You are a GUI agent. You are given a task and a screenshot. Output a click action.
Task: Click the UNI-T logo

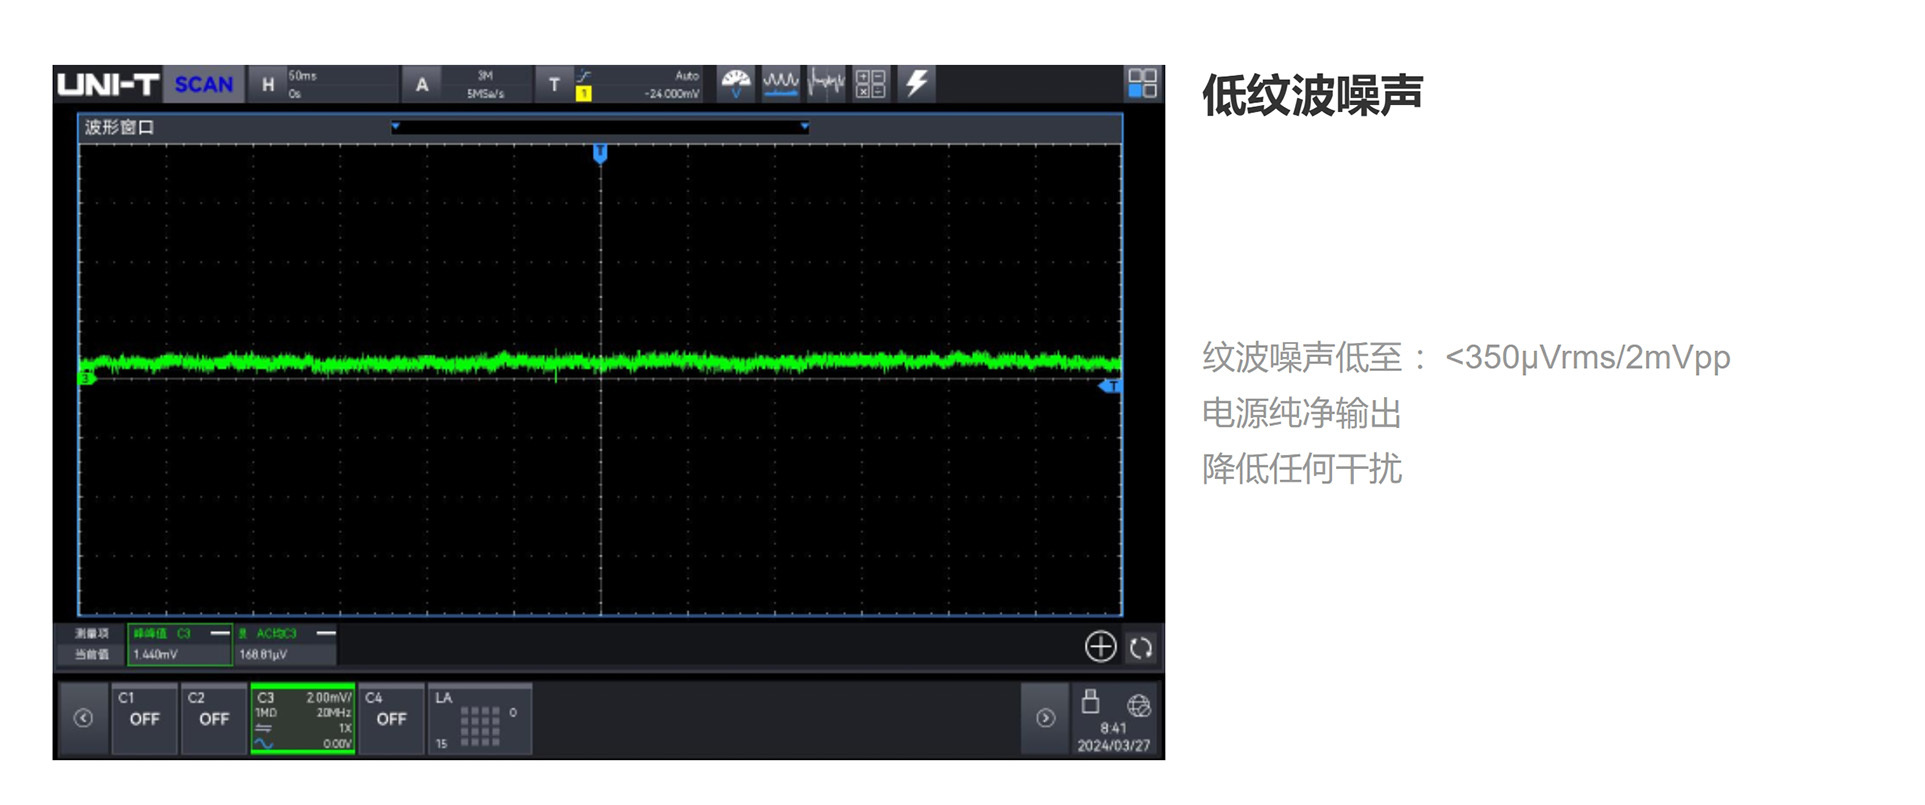(x=108, y=84)
